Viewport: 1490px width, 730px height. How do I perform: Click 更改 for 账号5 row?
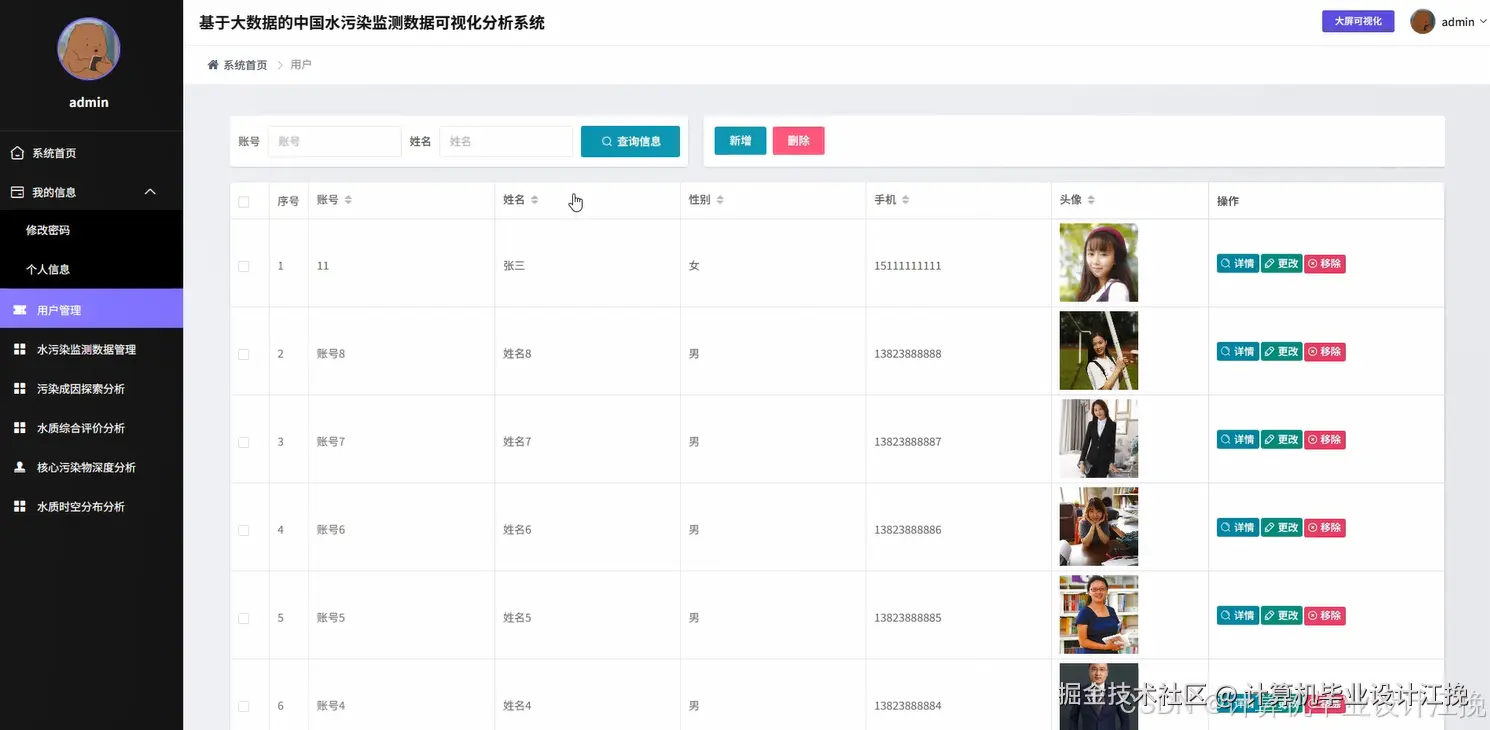[x=1281, y=616]
